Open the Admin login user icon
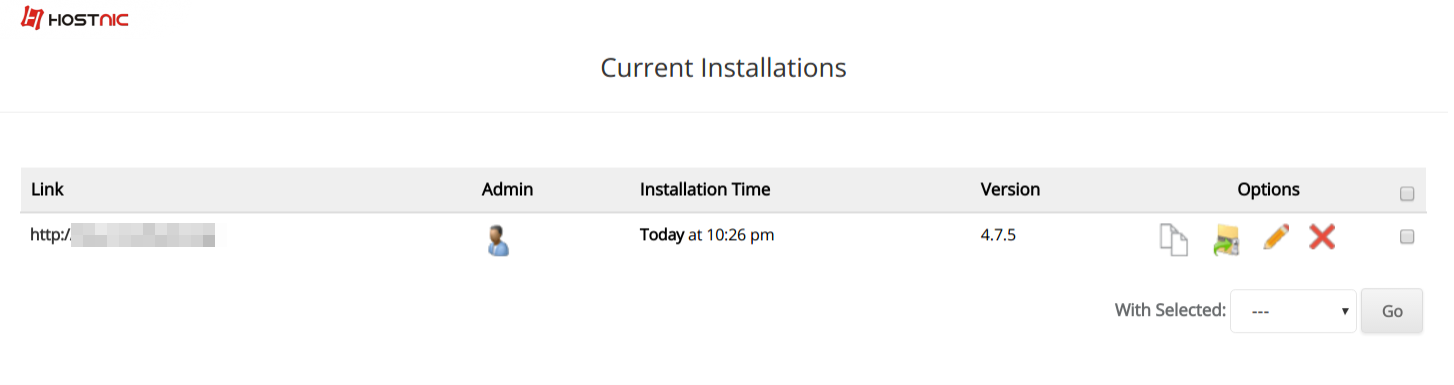The width and height of the screenshot is (1454, 385). coord(498,240)
